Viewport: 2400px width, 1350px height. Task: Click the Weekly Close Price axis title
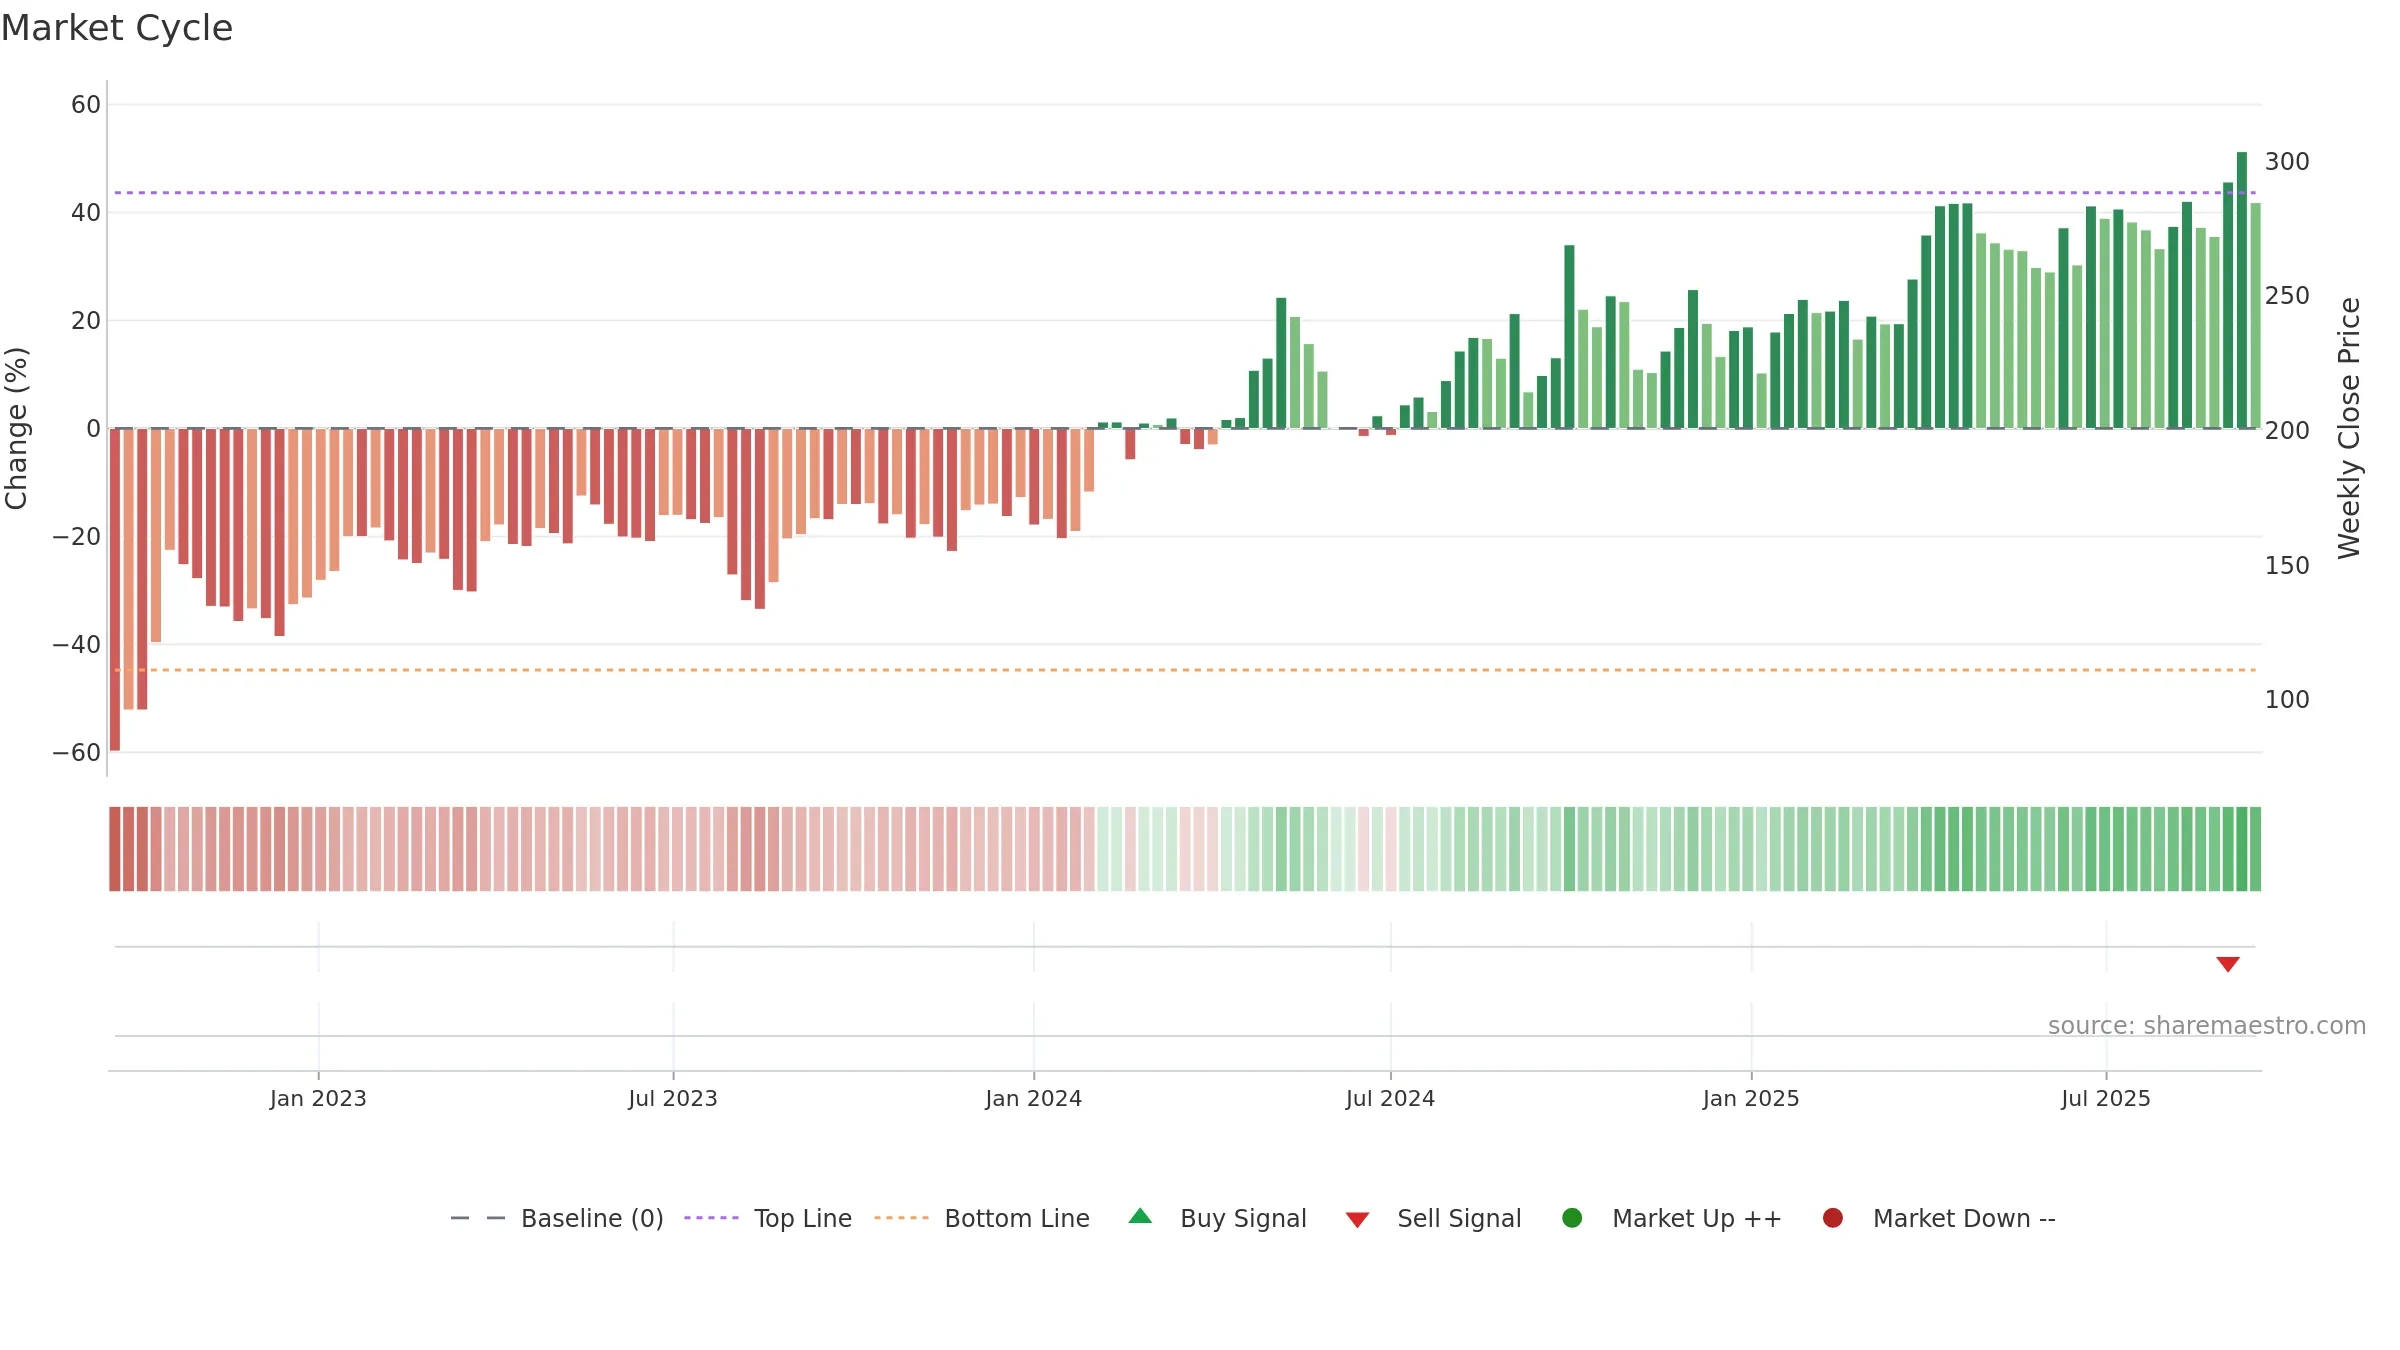click(x=2349, y=428)
